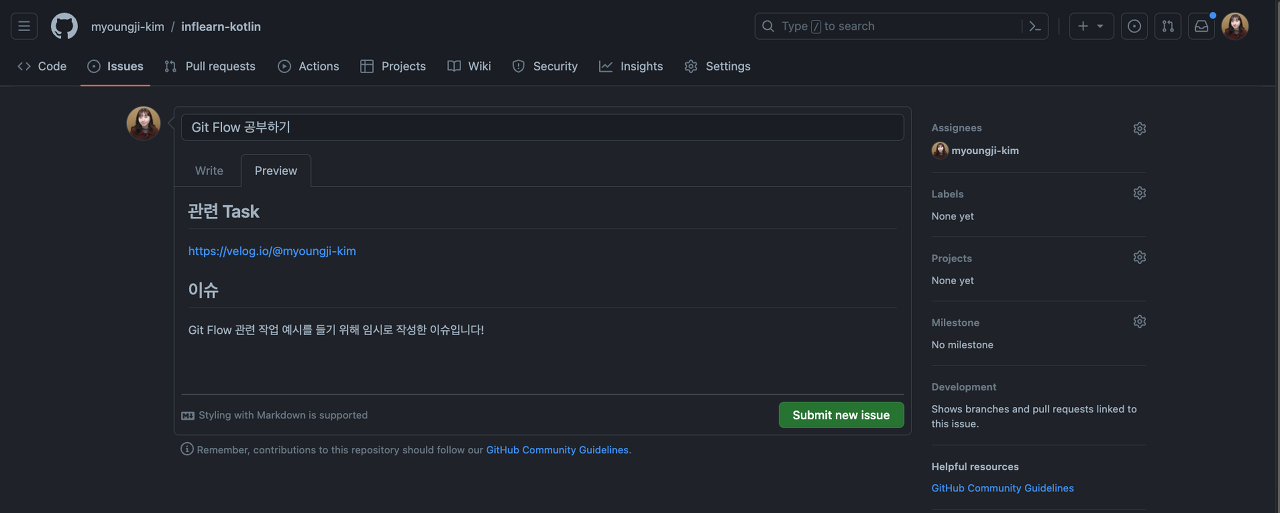Open the notifications inbox icon
The height and width of the screenshot is (513, 1280).
click(x=1202, y=26)
